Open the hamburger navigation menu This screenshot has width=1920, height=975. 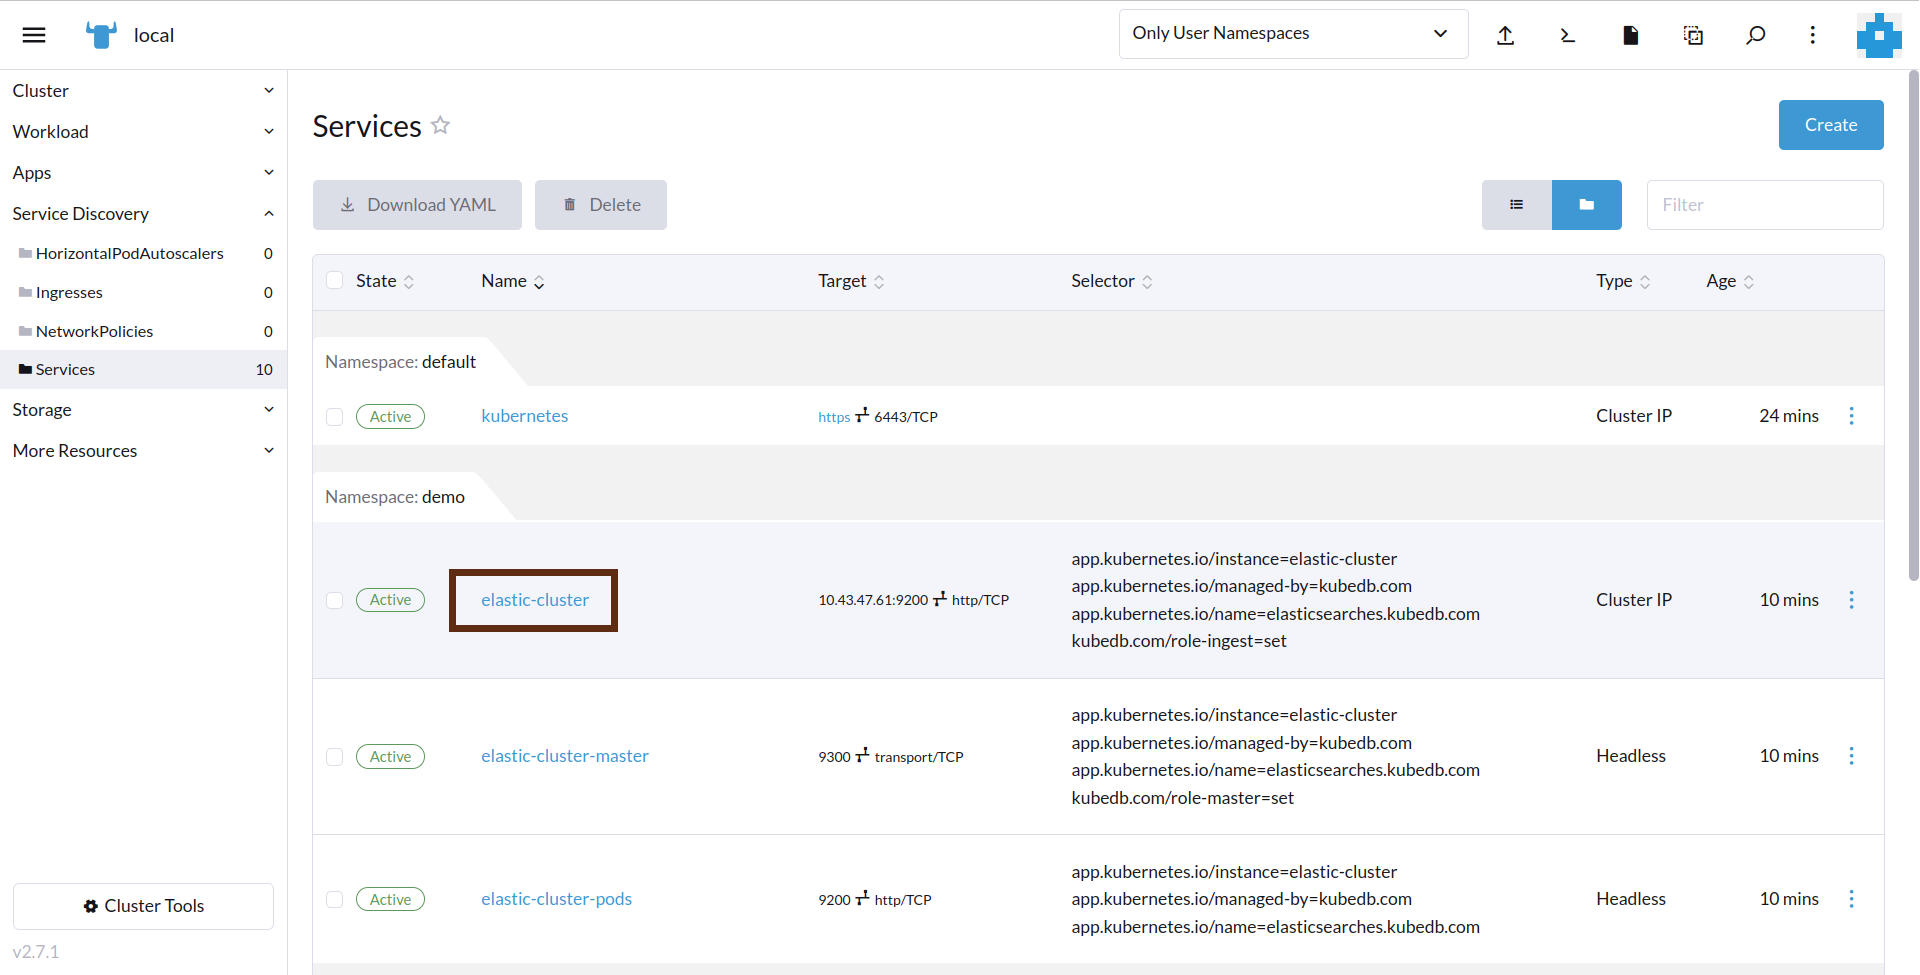(33, 34)
